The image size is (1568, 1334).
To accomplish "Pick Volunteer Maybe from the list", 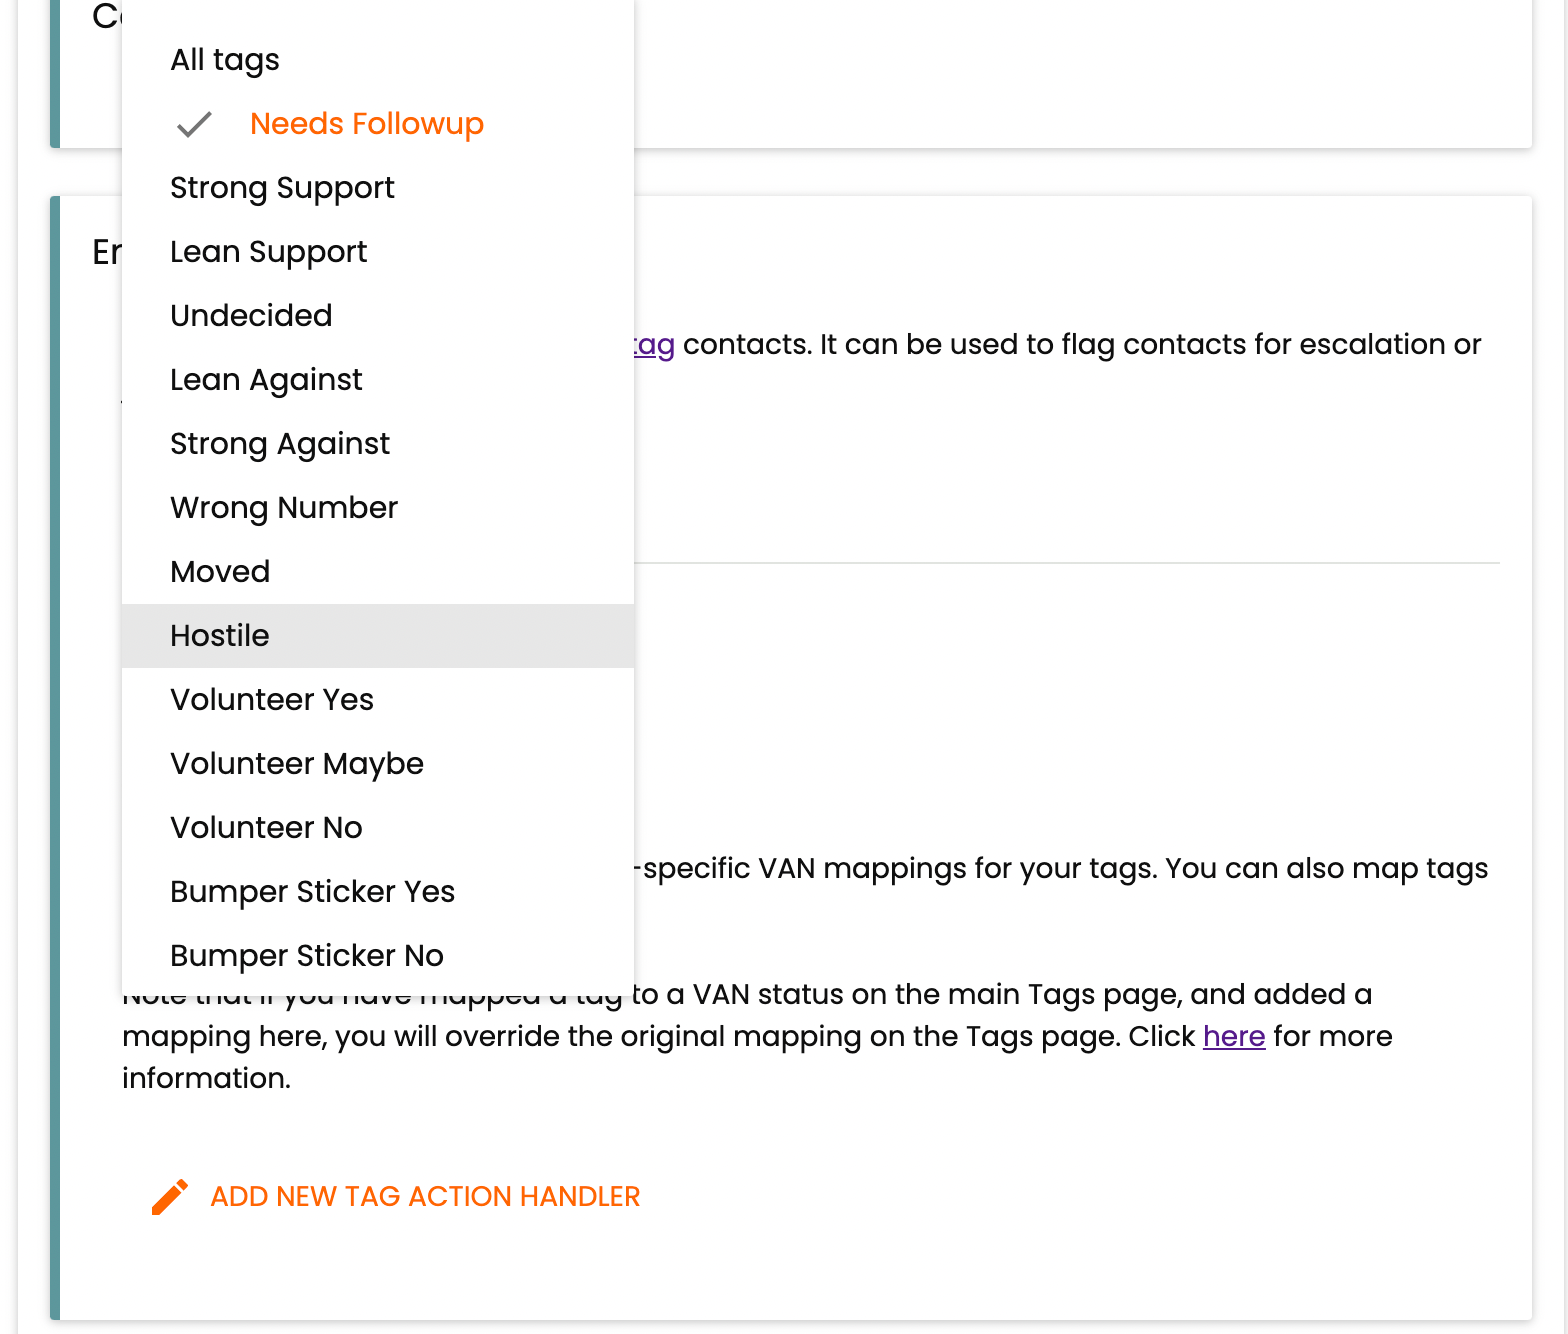I will tap(378, 764).
